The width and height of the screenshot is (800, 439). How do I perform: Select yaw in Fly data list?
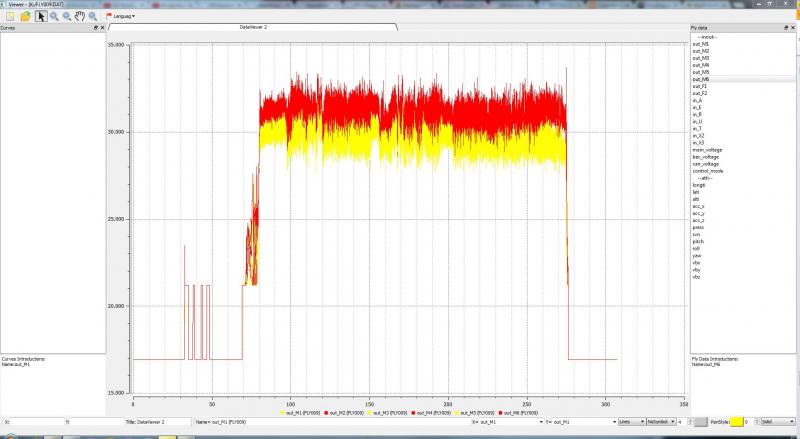(697, 256)
